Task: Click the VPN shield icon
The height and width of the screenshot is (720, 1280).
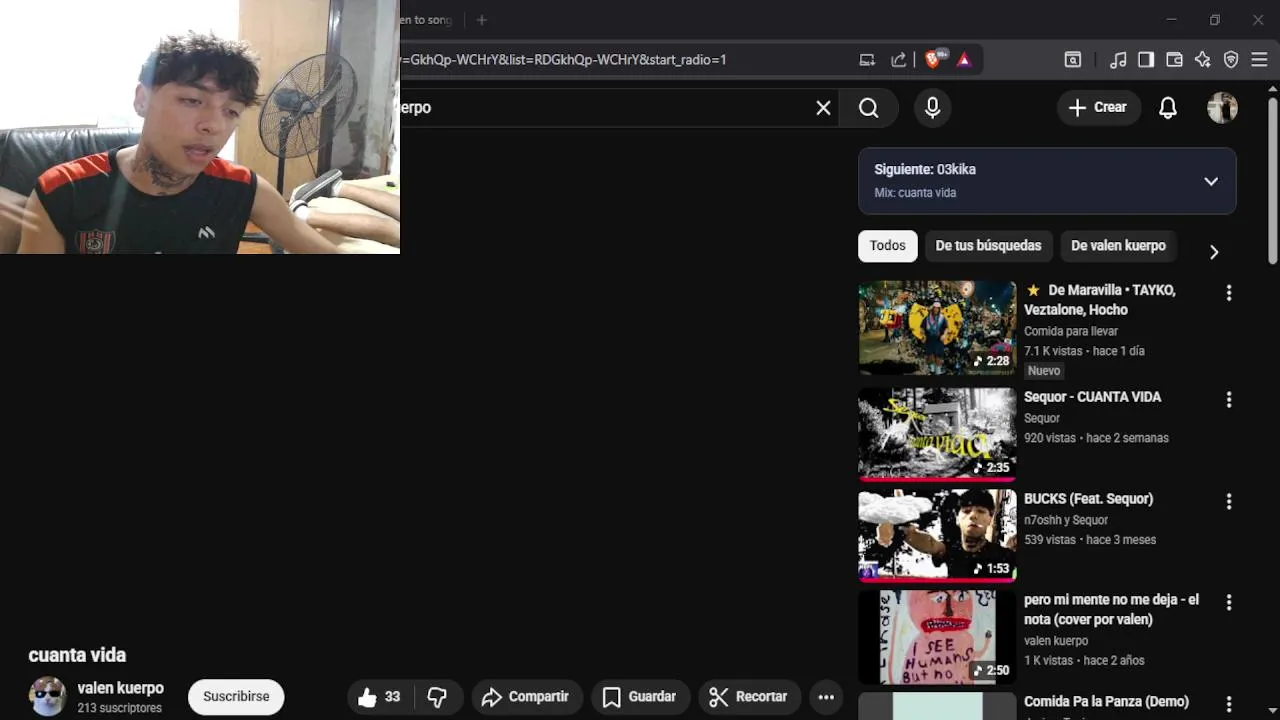Action: tap(1231, 60)
